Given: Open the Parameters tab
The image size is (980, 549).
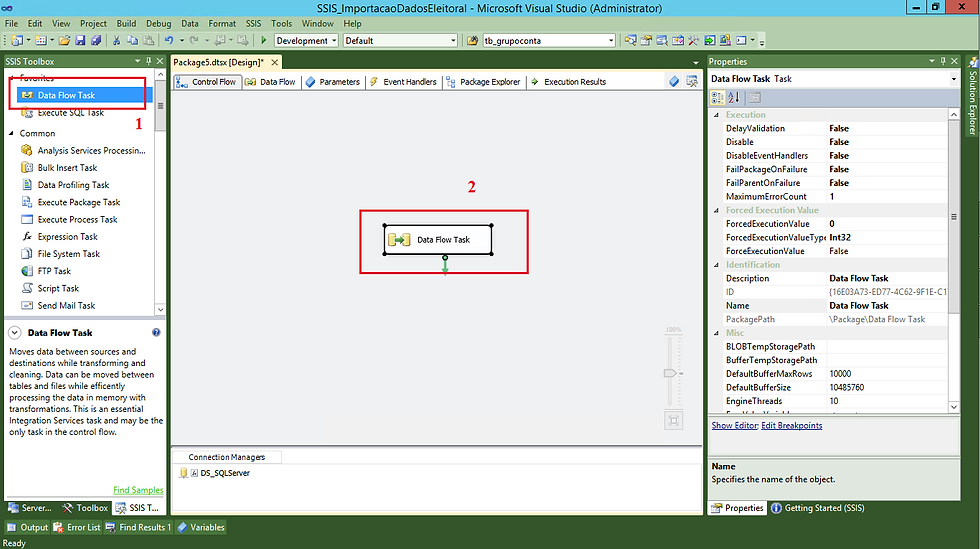Looking at the screenshot, I should coord(332,82).
